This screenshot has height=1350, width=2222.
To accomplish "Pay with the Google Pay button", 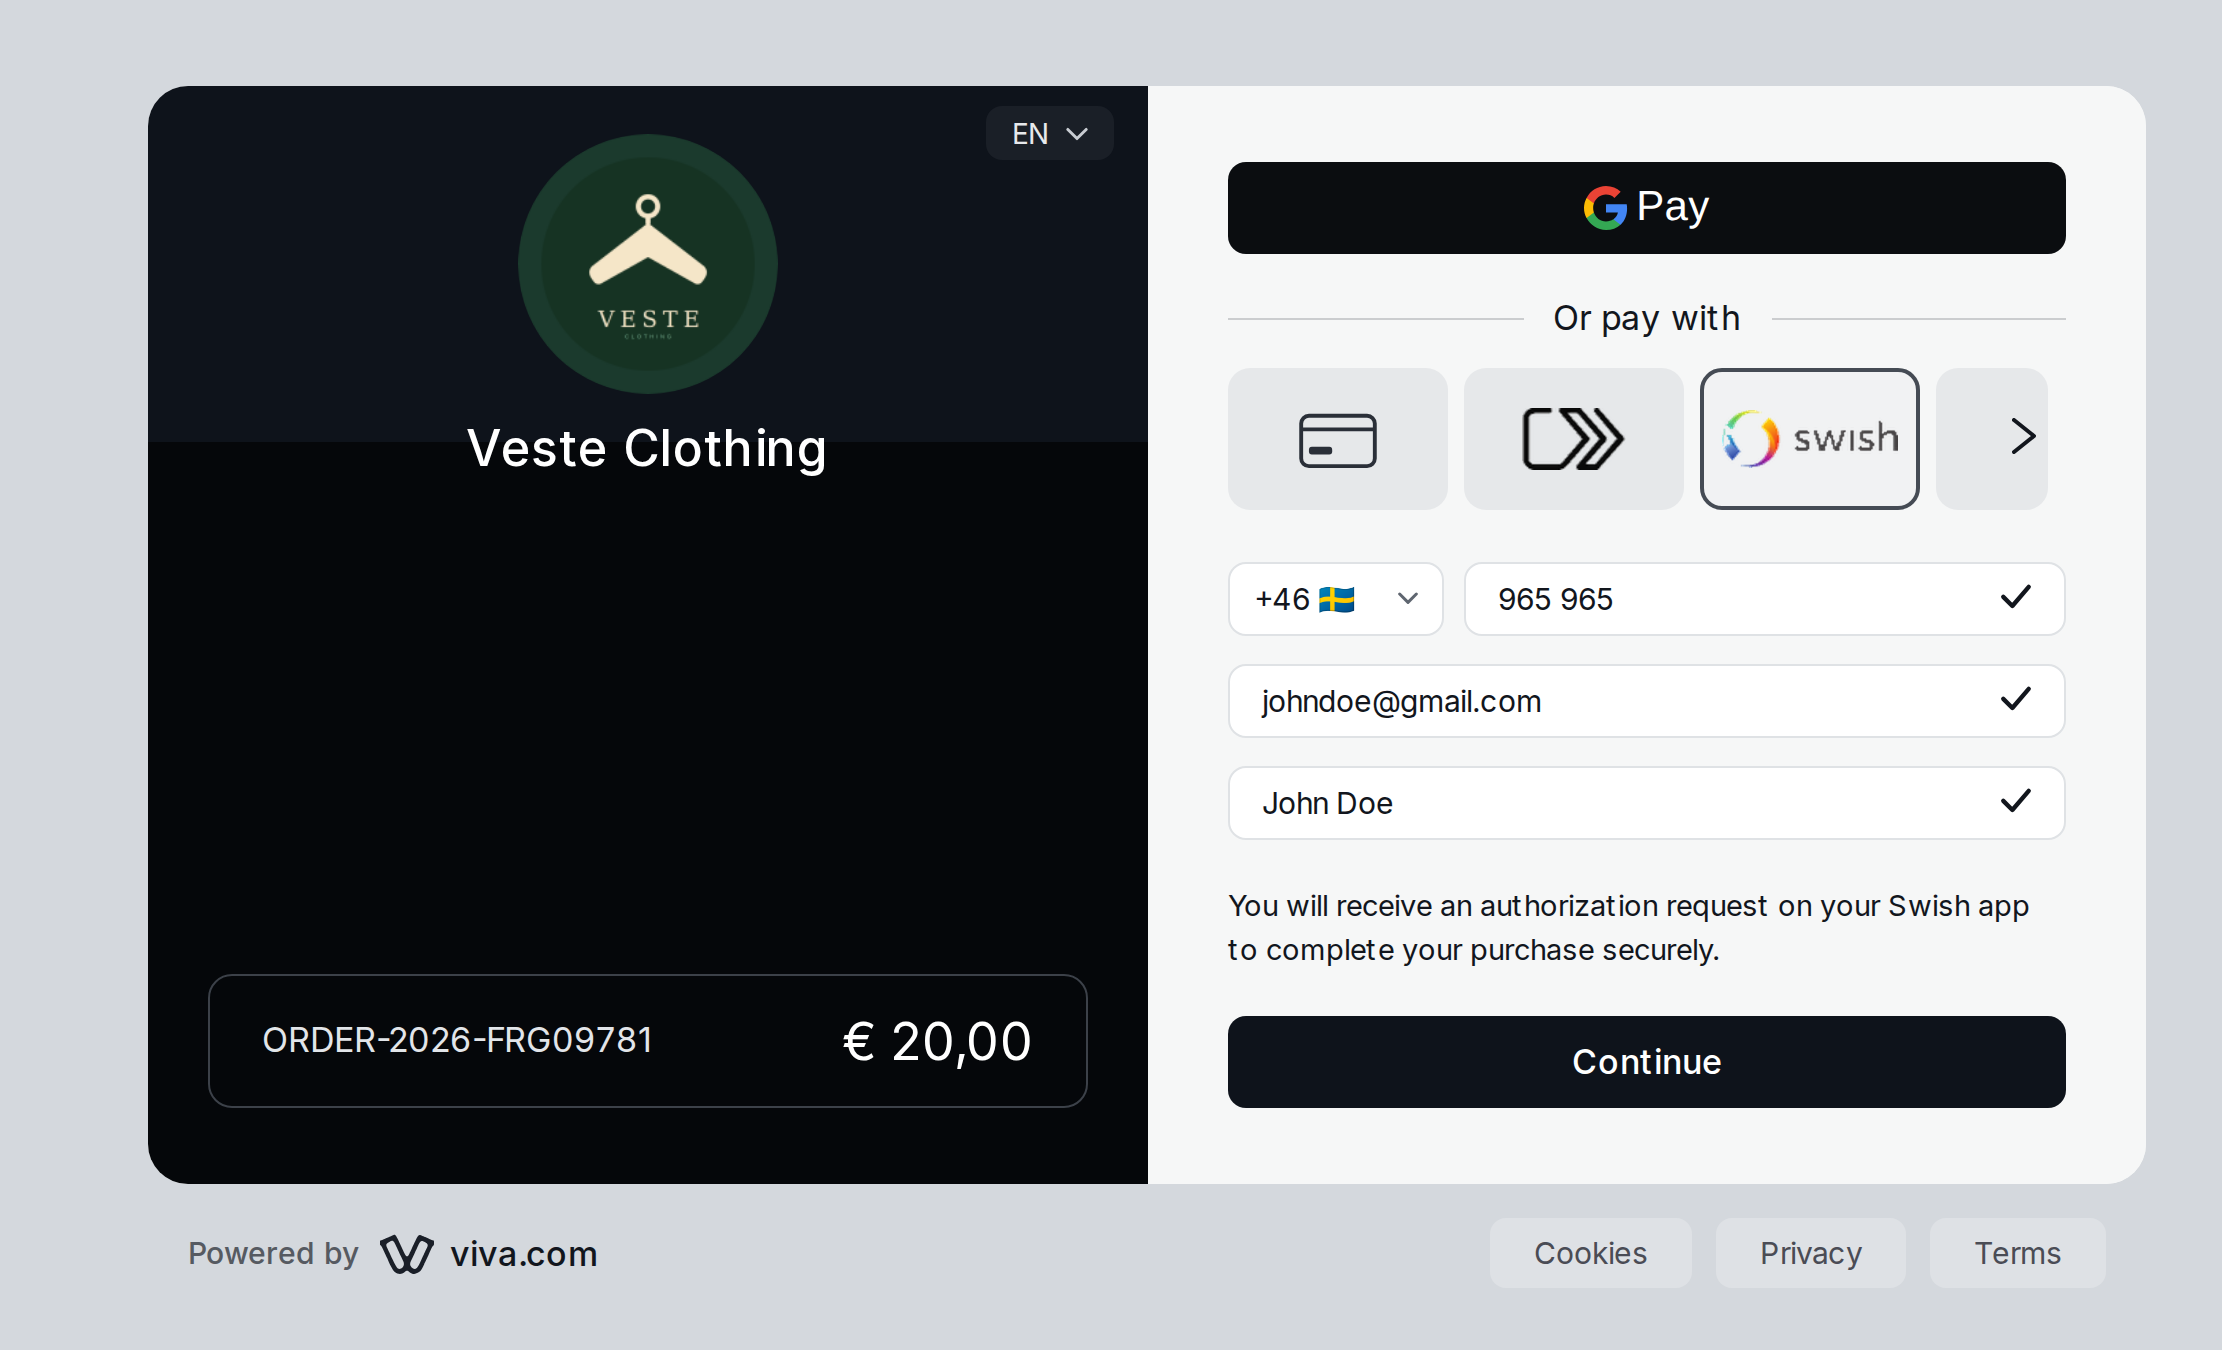I will [1646, 208].
